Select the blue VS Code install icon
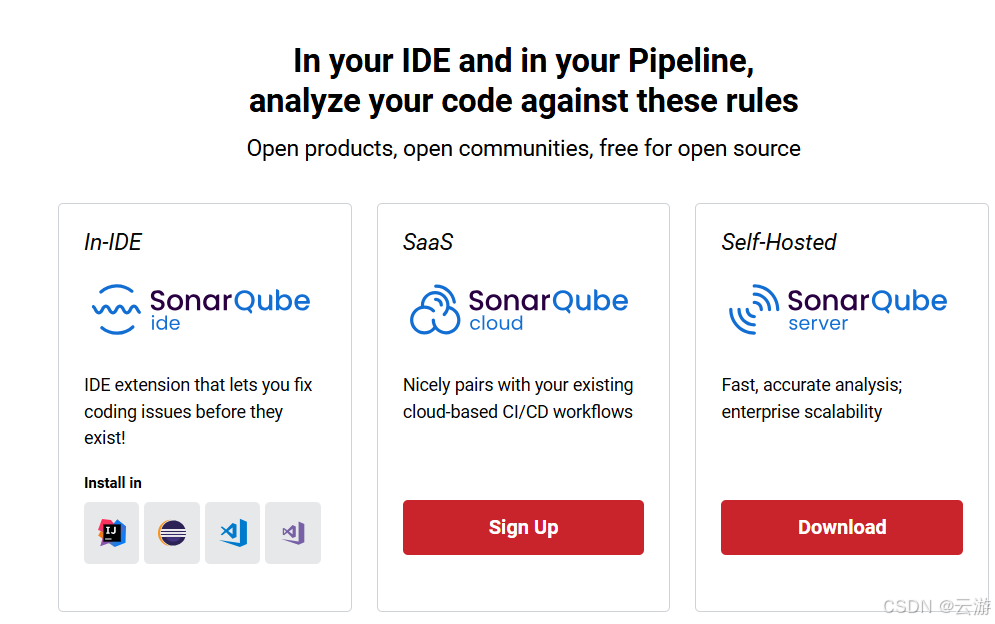 pos(232,533)
